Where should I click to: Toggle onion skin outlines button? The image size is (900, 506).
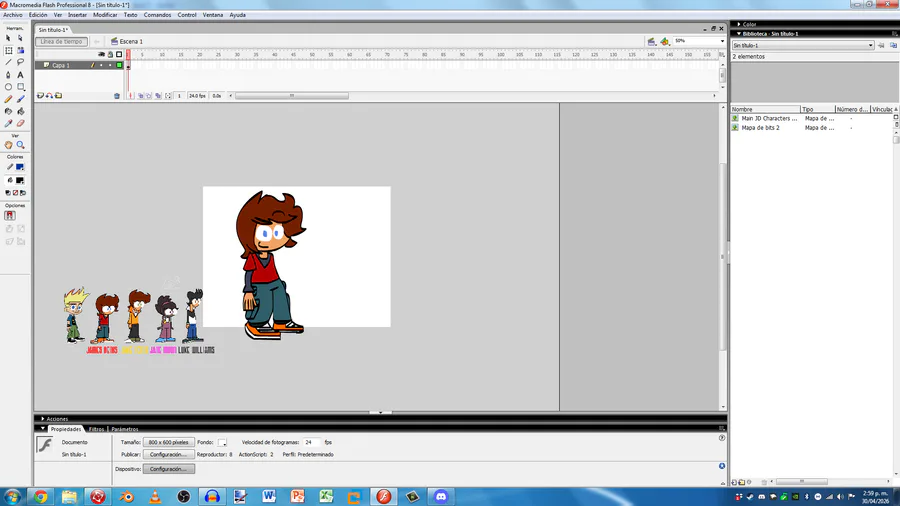point(149,96)
